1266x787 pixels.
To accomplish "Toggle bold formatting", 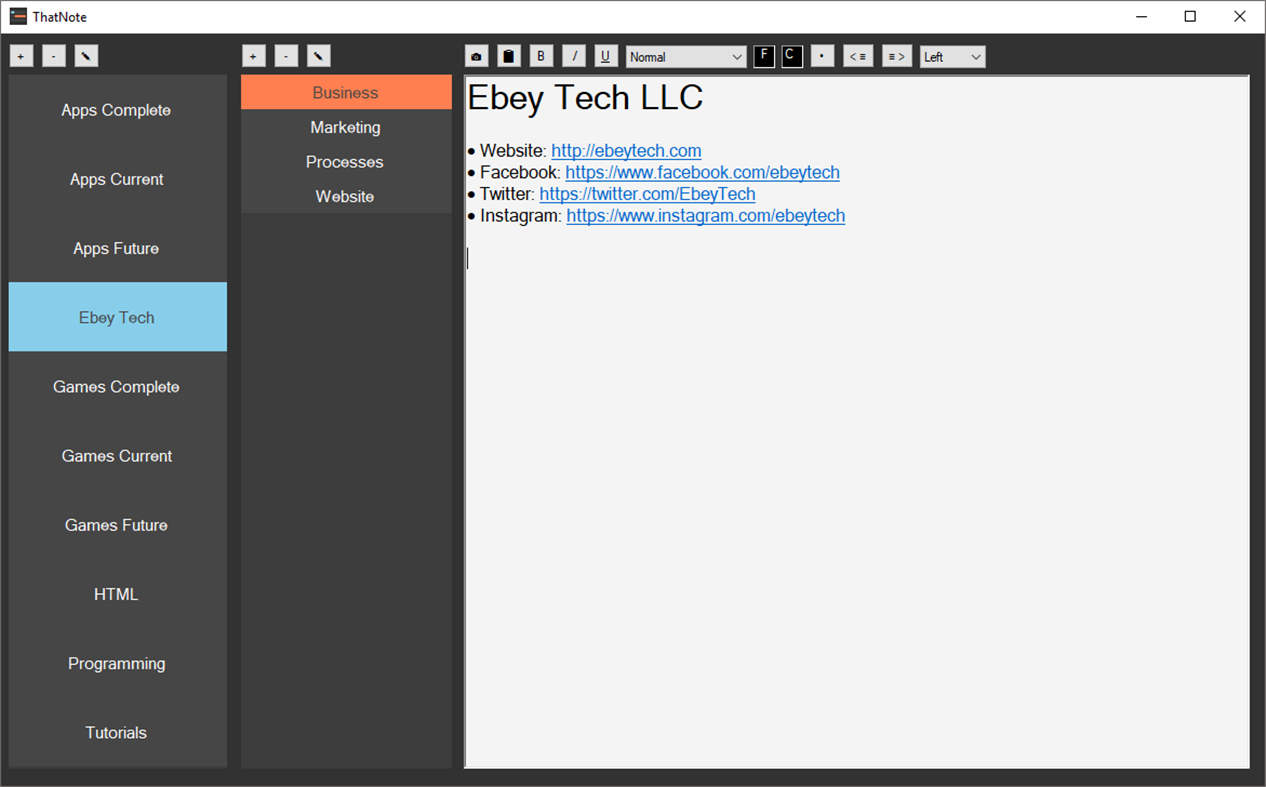I will tap(541, 56).
